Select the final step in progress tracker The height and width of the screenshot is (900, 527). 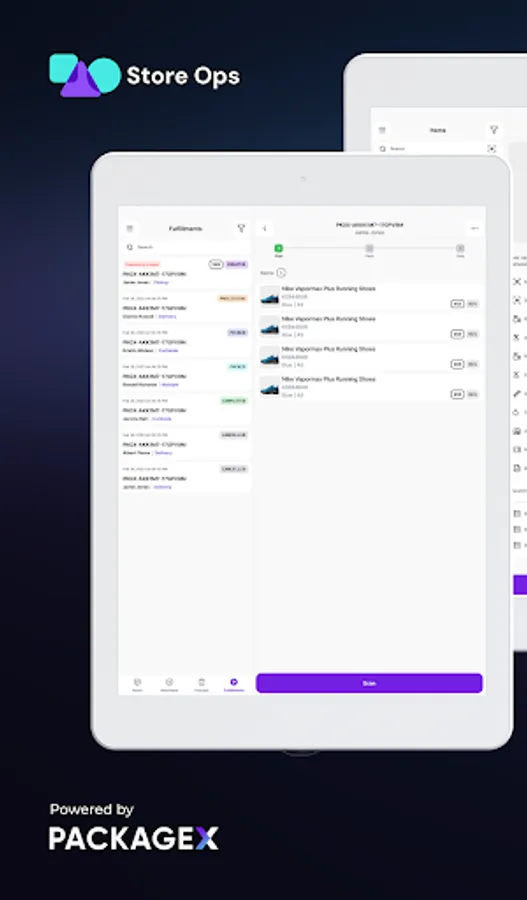click(x=460, y=249)
